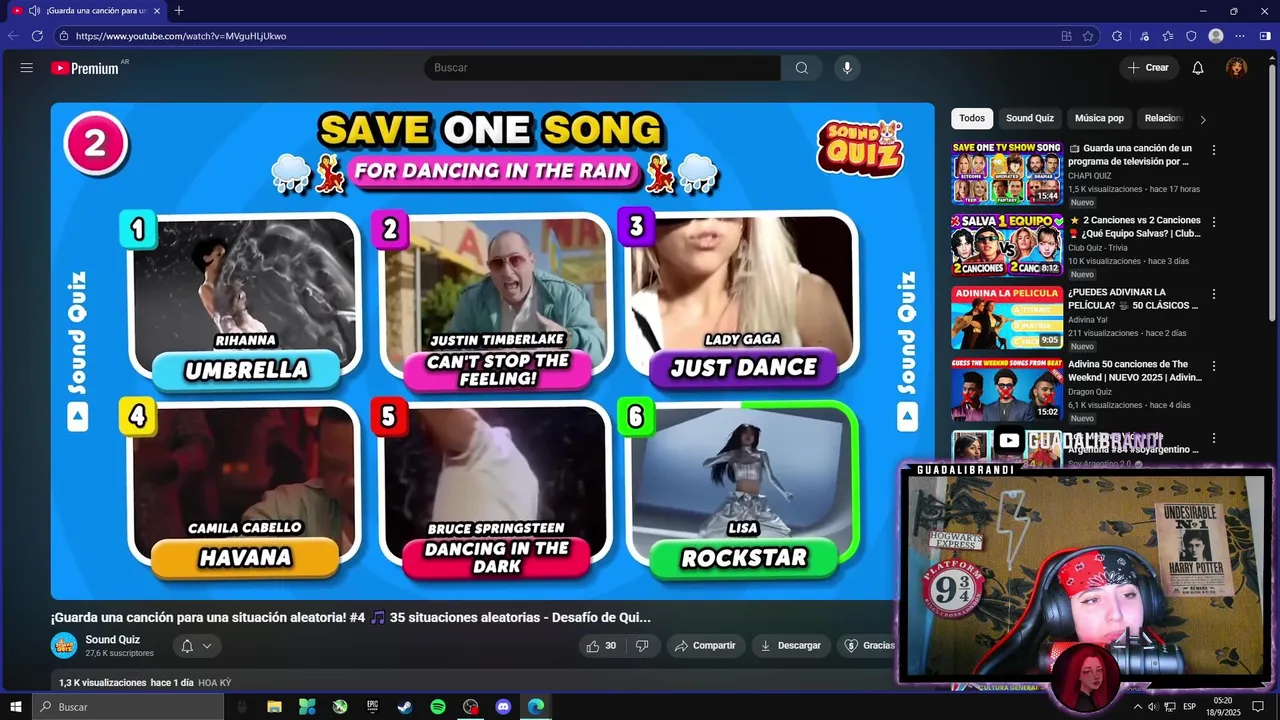Launch Epic Games from the taskbar
This screenshot has height=720, width=1280.
pyautogui.click(x=372, y=707)
